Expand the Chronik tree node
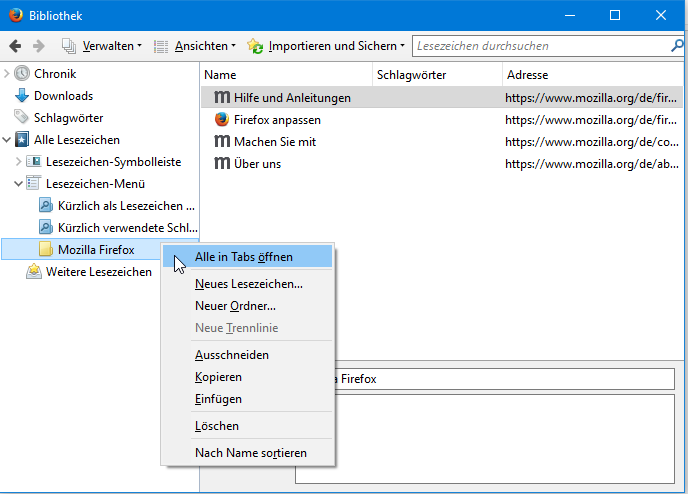This screenshot has width=688, height=494. pyautogui.click(x=7, y=74)
